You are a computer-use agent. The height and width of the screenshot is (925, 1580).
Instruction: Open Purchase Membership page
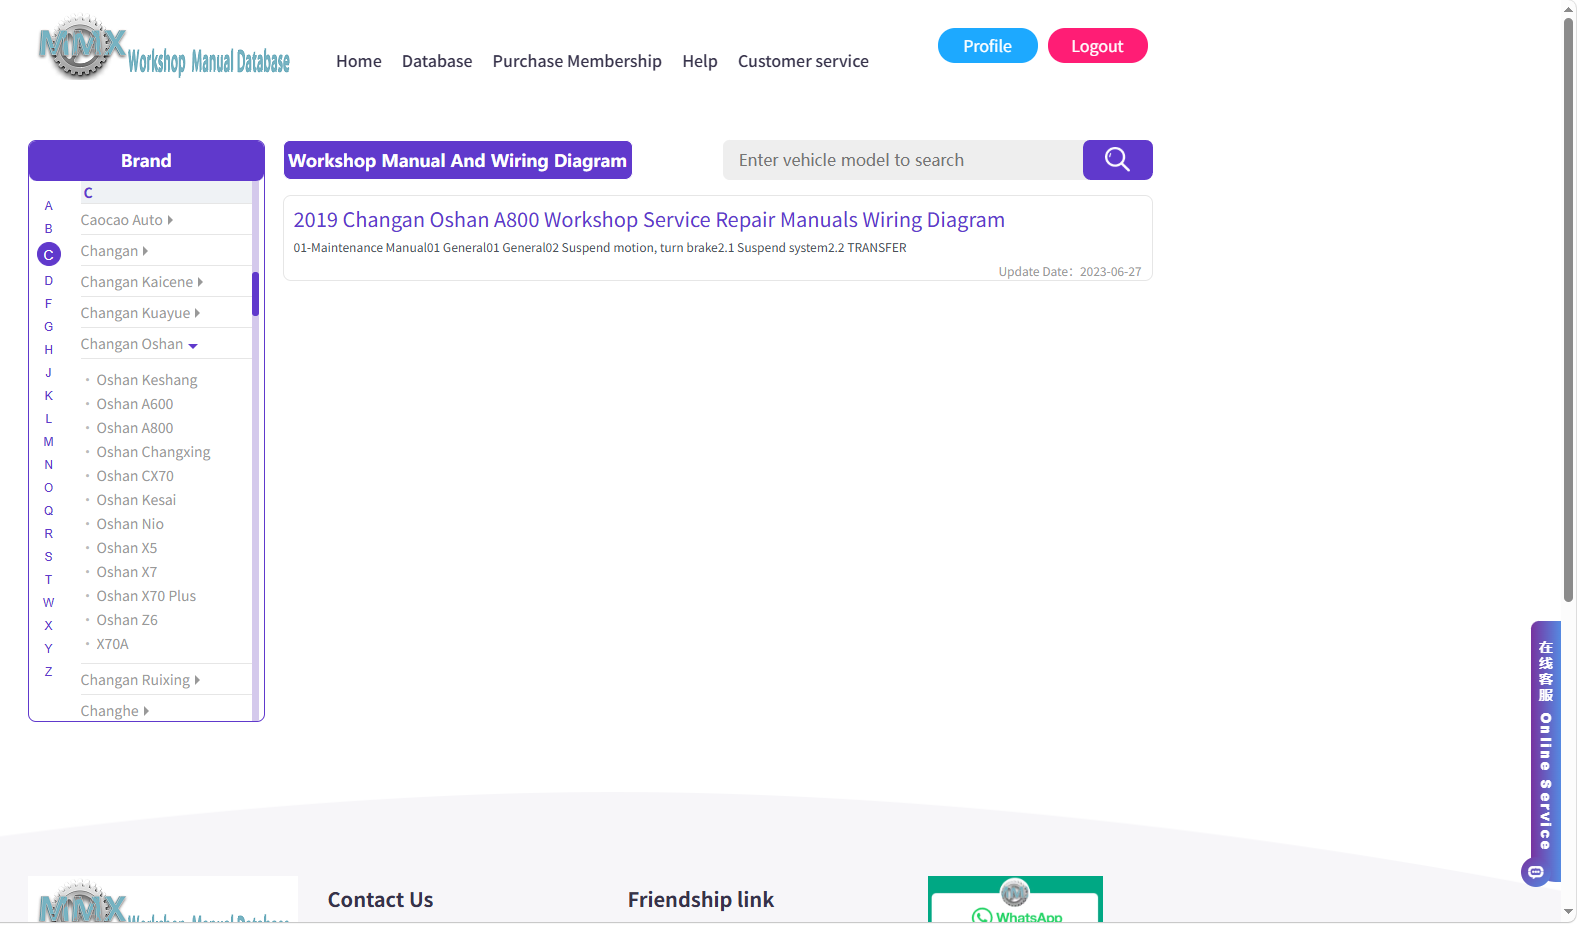coord(577,61)
